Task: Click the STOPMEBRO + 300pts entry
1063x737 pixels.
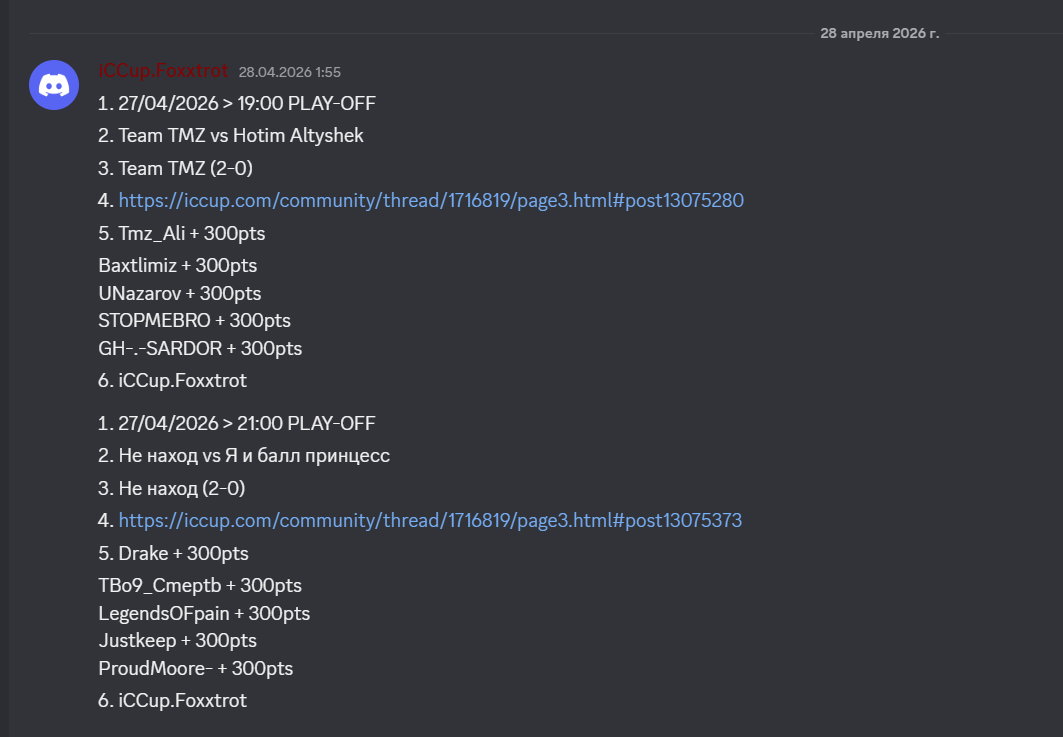Action: pos(195,321)
